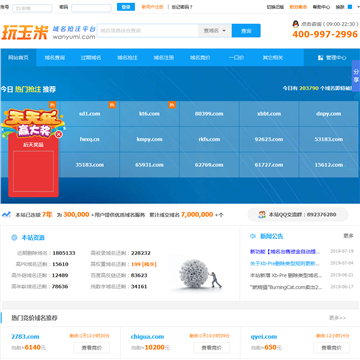Click the 查询 search button
The width and height of the screenshot is (360, 360).
click(246, 31)
